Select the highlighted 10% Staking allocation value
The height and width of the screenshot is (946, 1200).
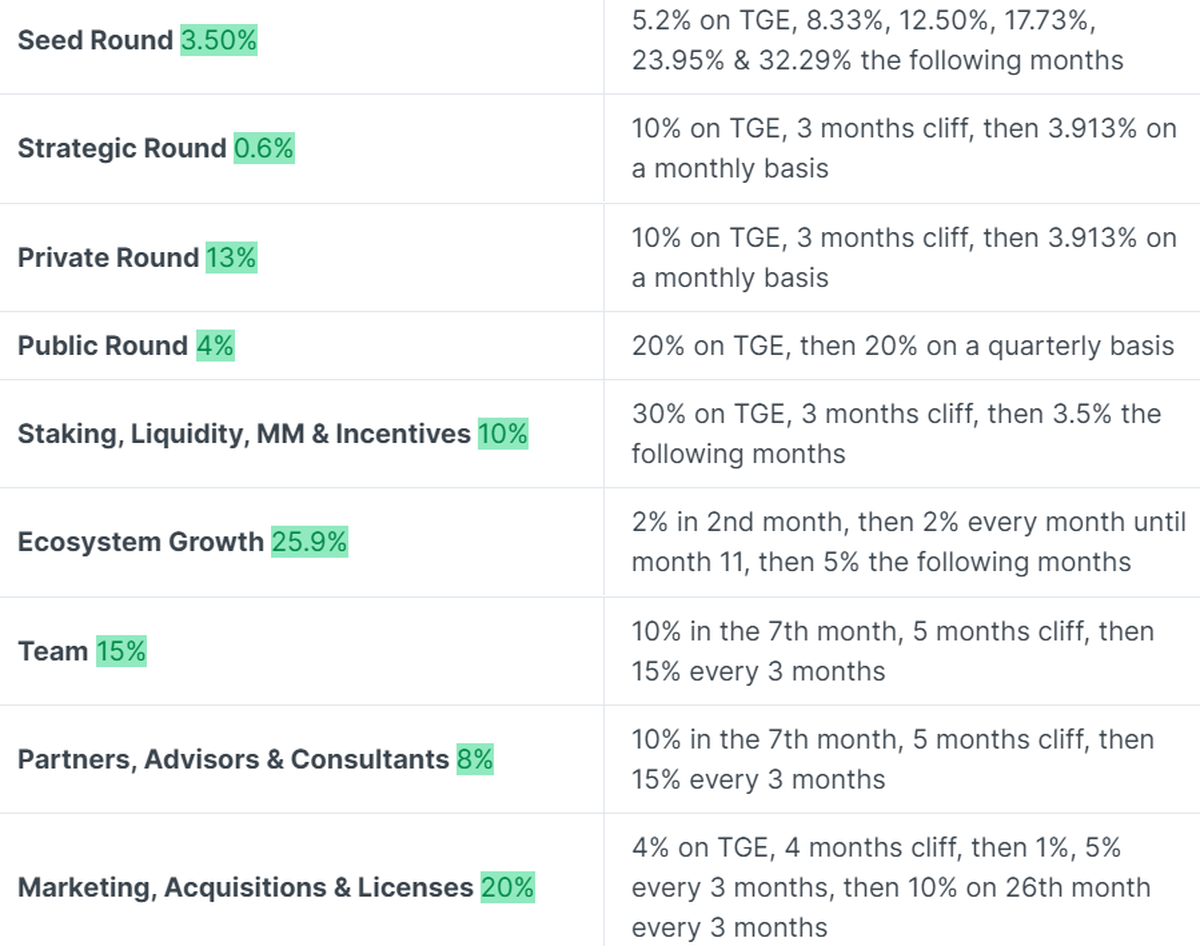click(502, 435)
